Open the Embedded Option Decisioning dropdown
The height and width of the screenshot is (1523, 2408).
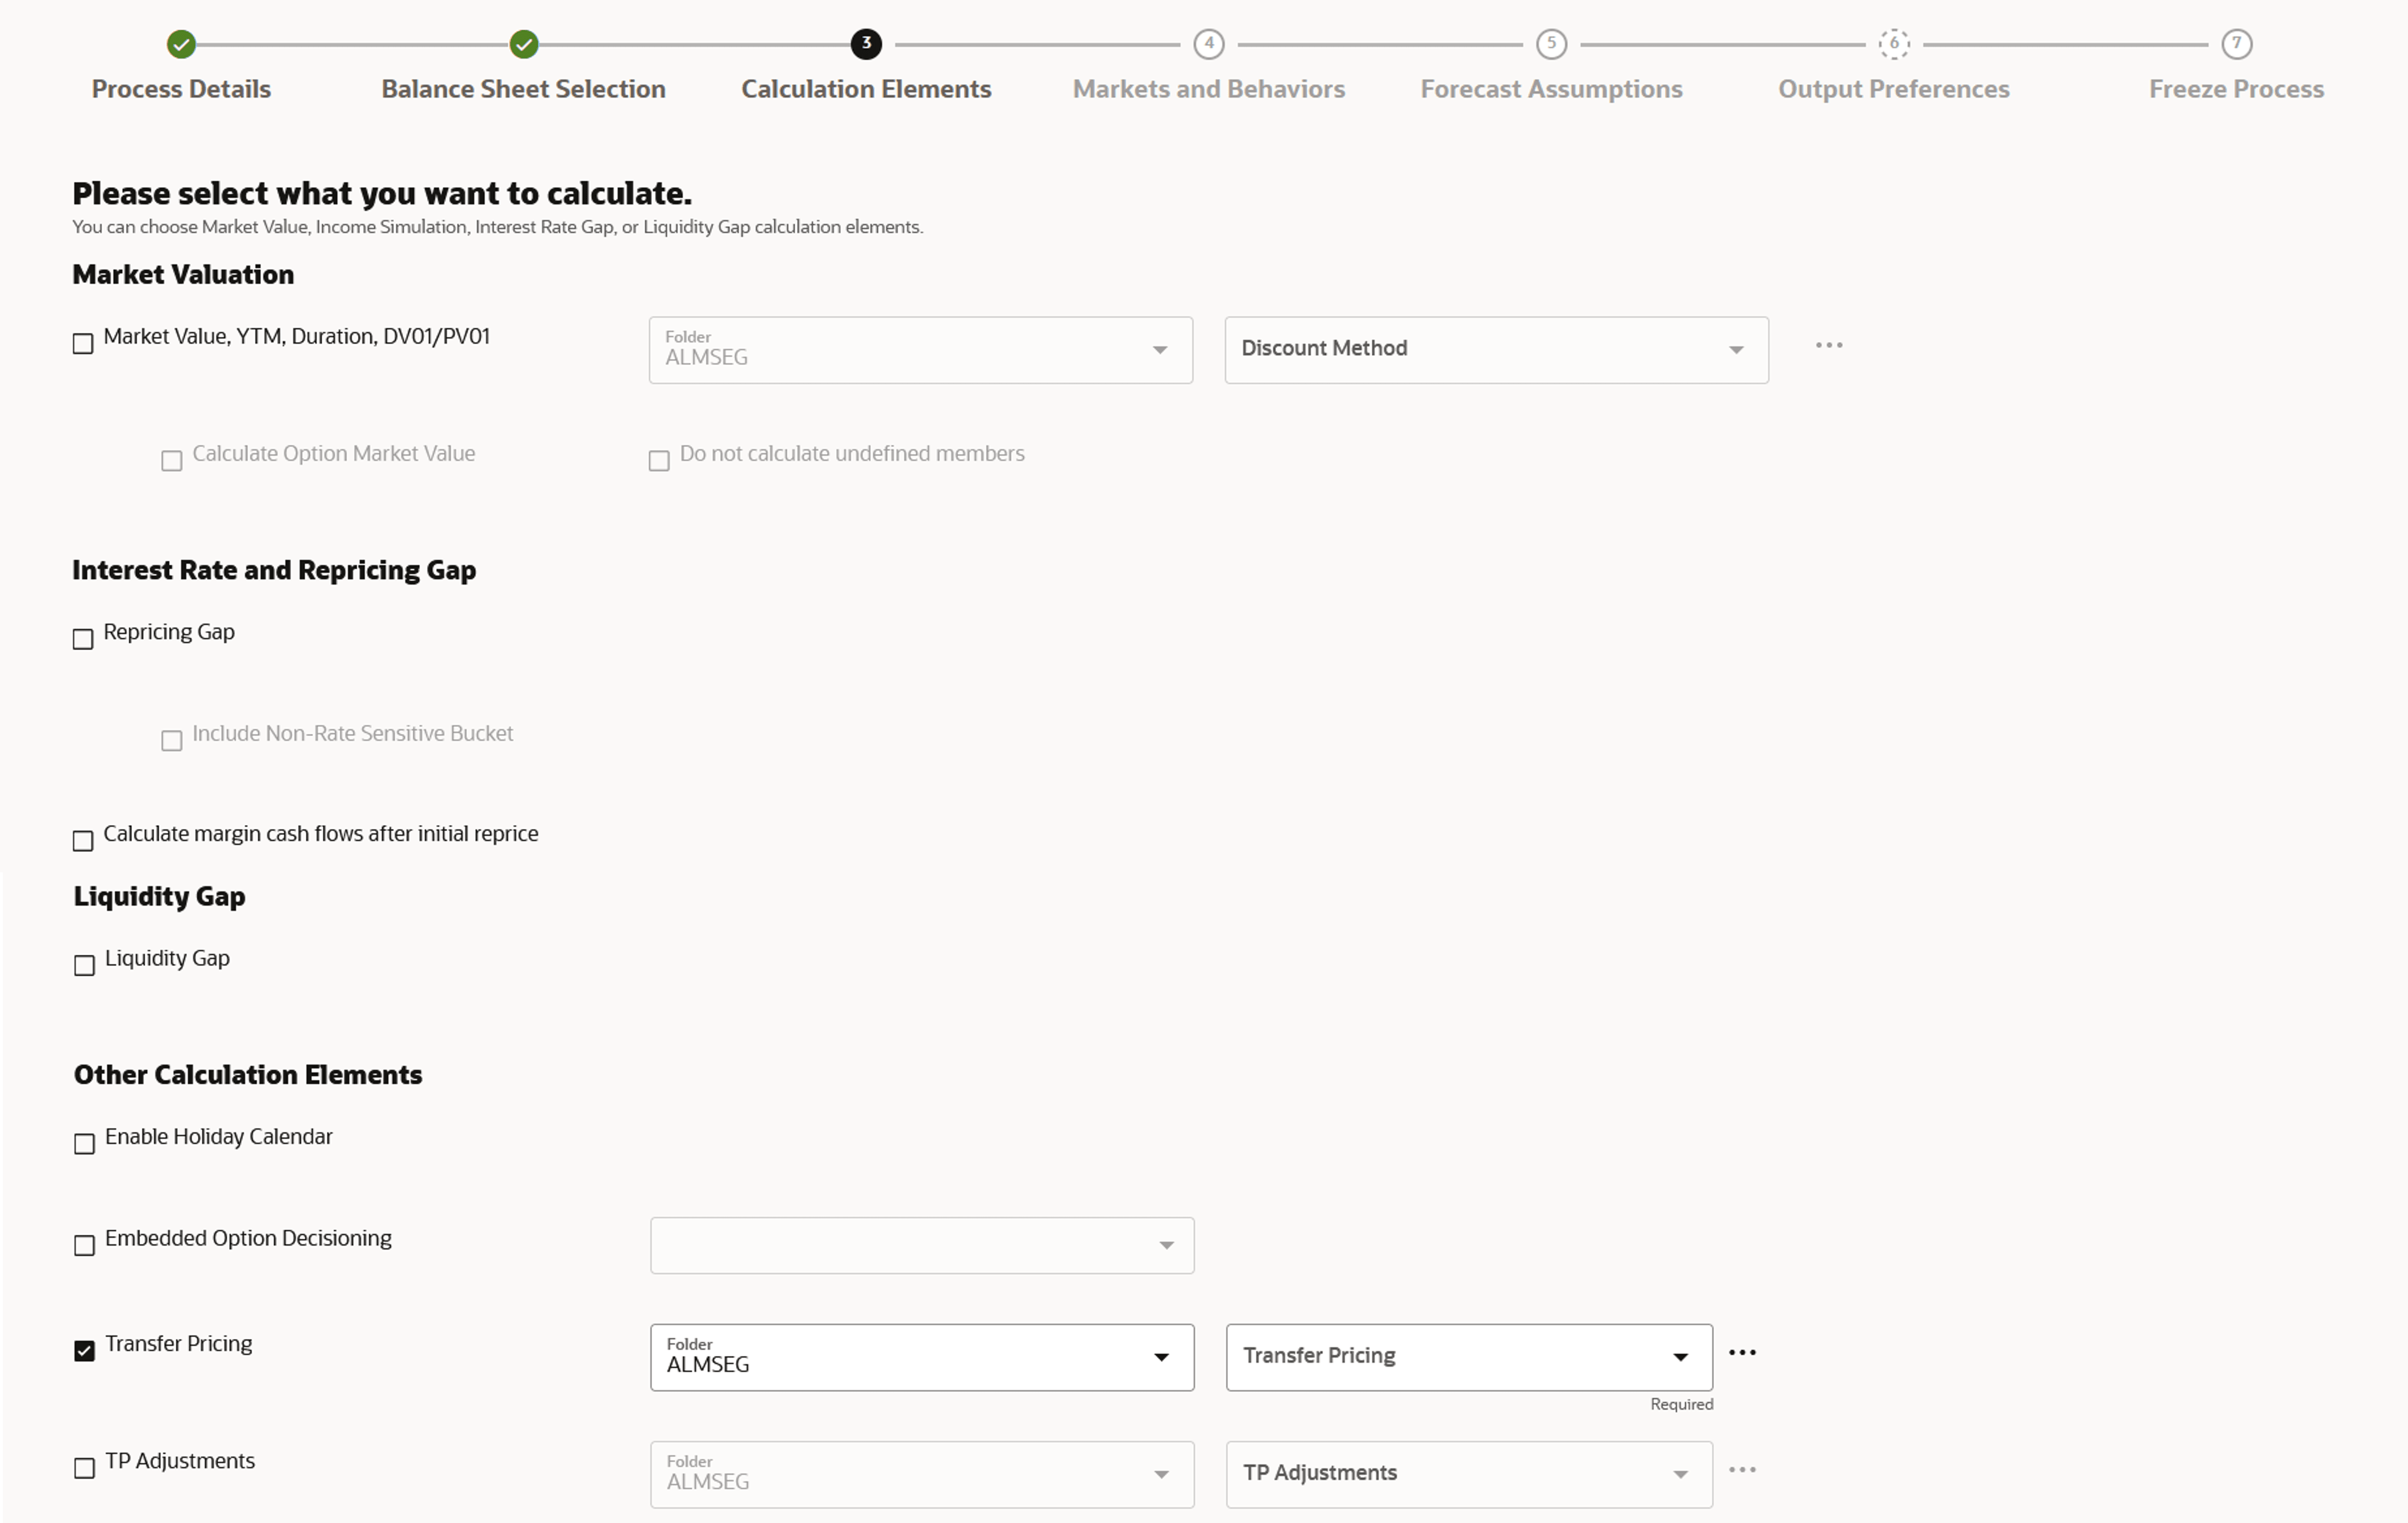coord(921,1245)
